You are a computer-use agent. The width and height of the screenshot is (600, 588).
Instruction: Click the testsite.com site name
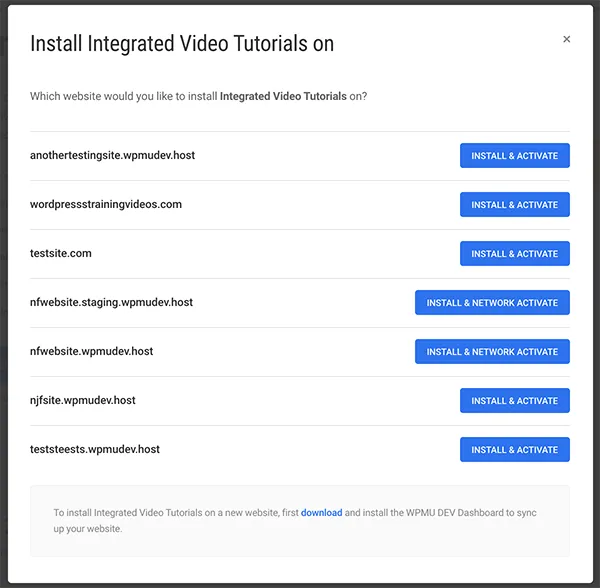(61, 254)
